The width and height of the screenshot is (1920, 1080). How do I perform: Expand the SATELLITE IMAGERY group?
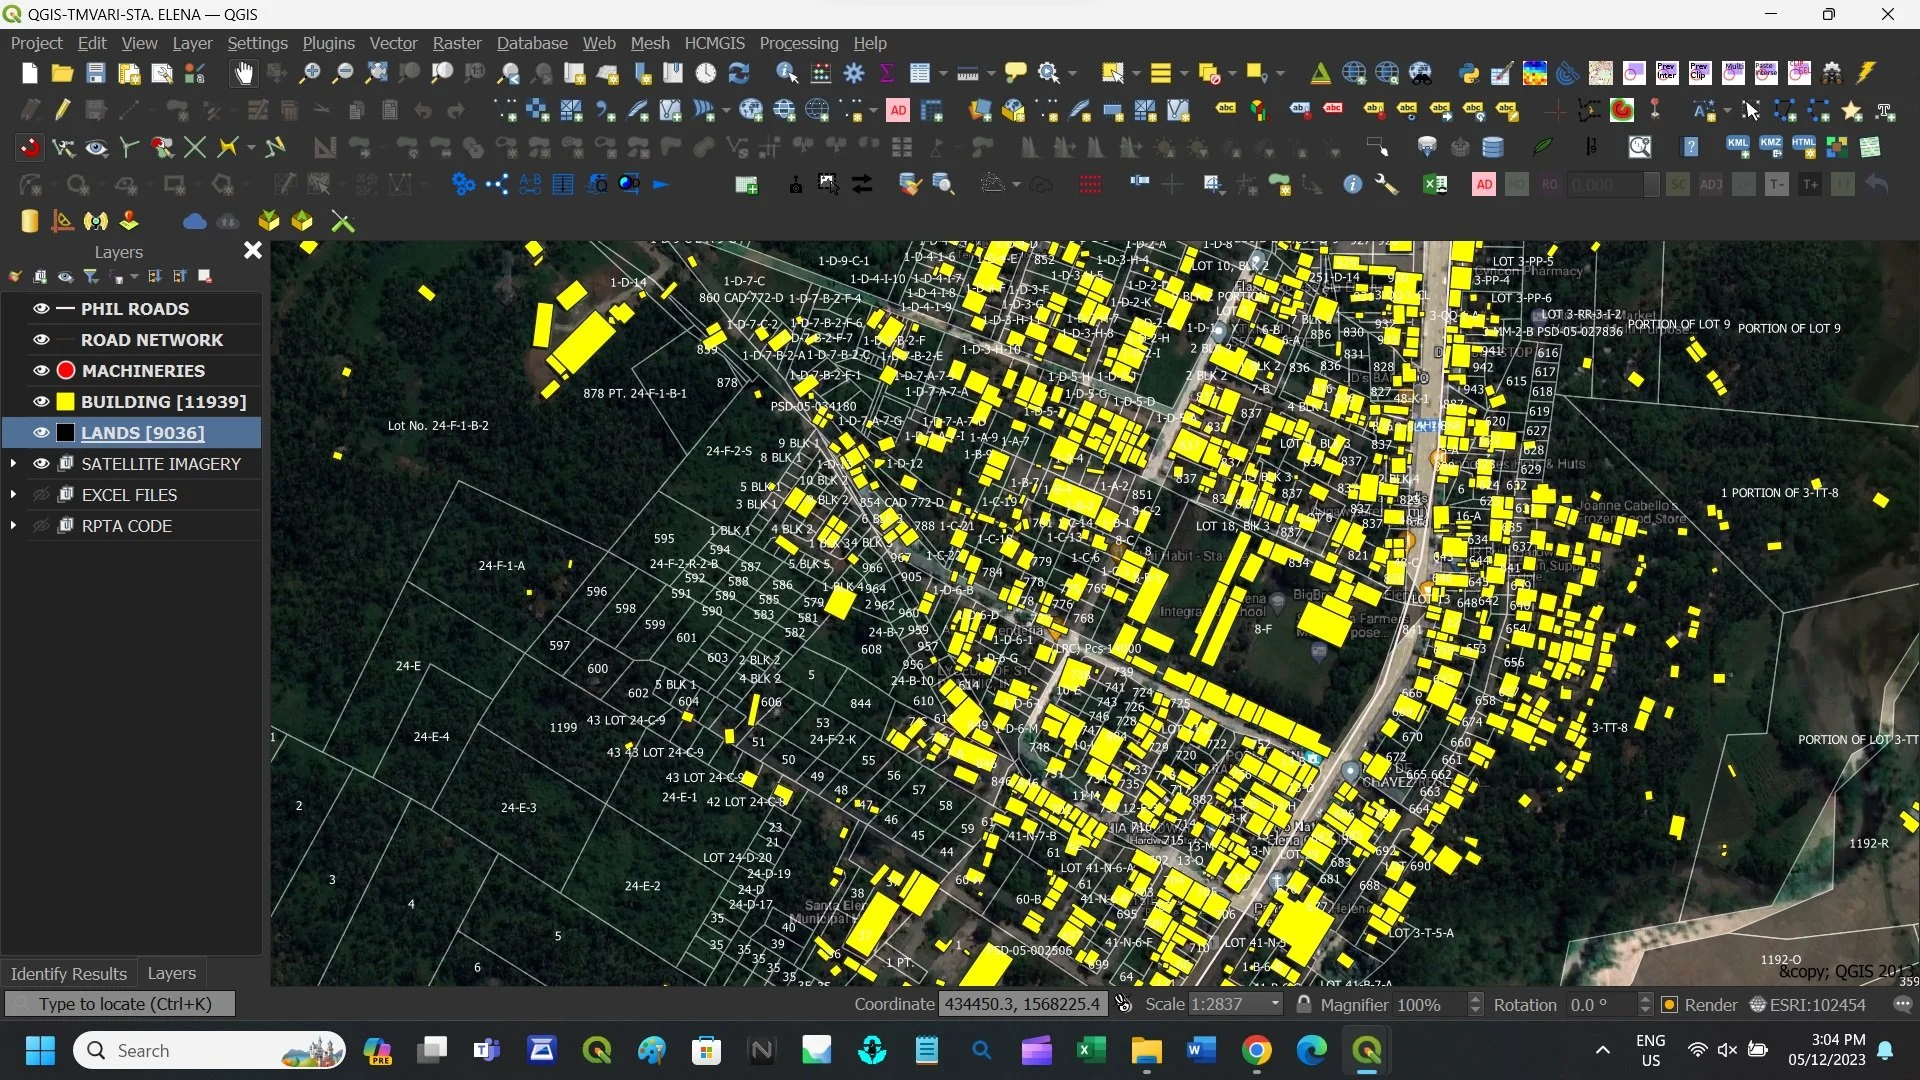click(x=13, y=464)
